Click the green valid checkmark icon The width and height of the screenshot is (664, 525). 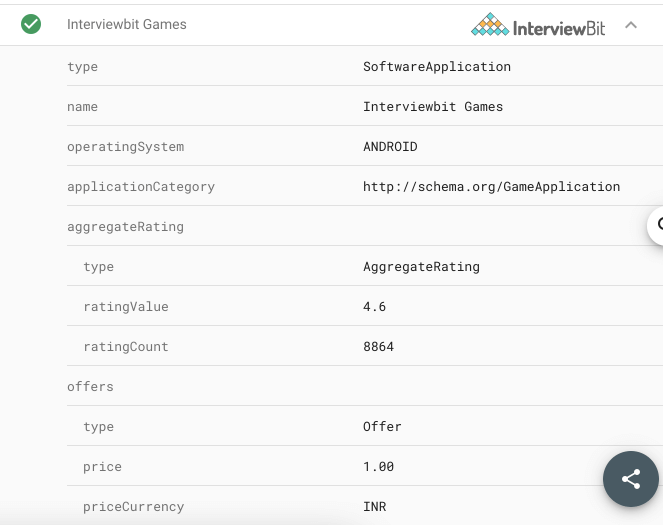pos(31,24)
